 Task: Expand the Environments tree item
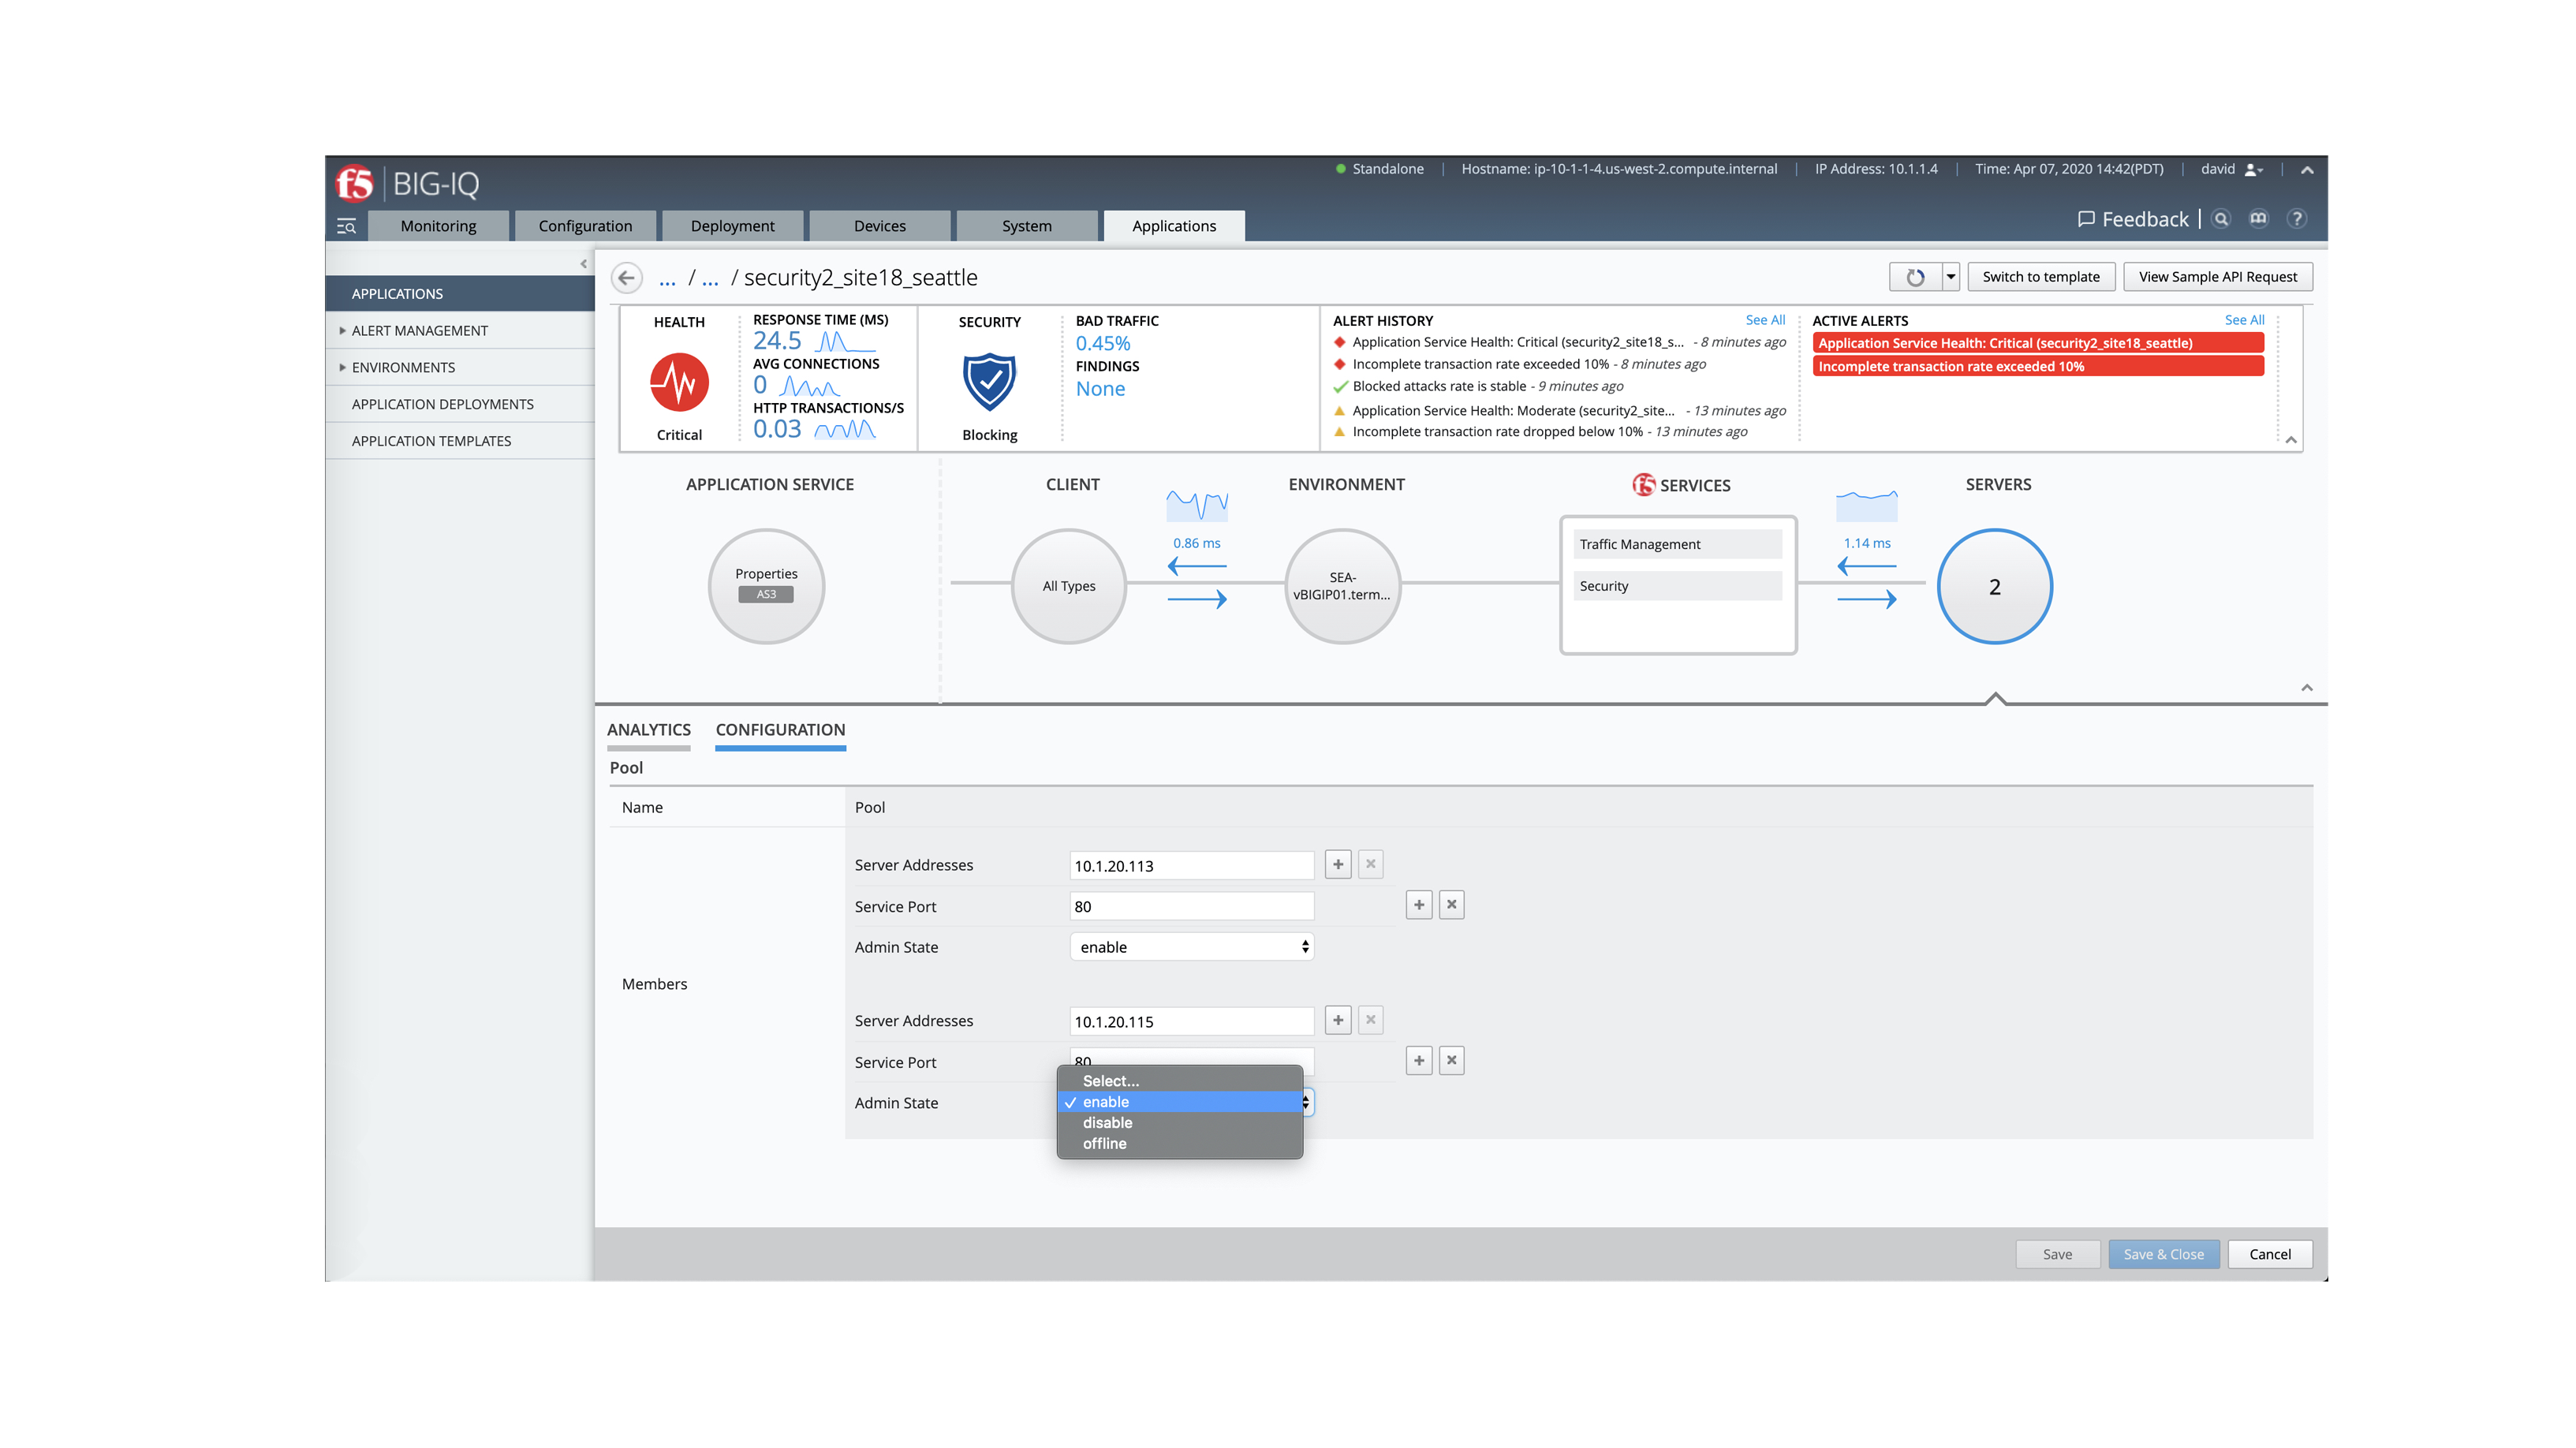pos(342,367)
